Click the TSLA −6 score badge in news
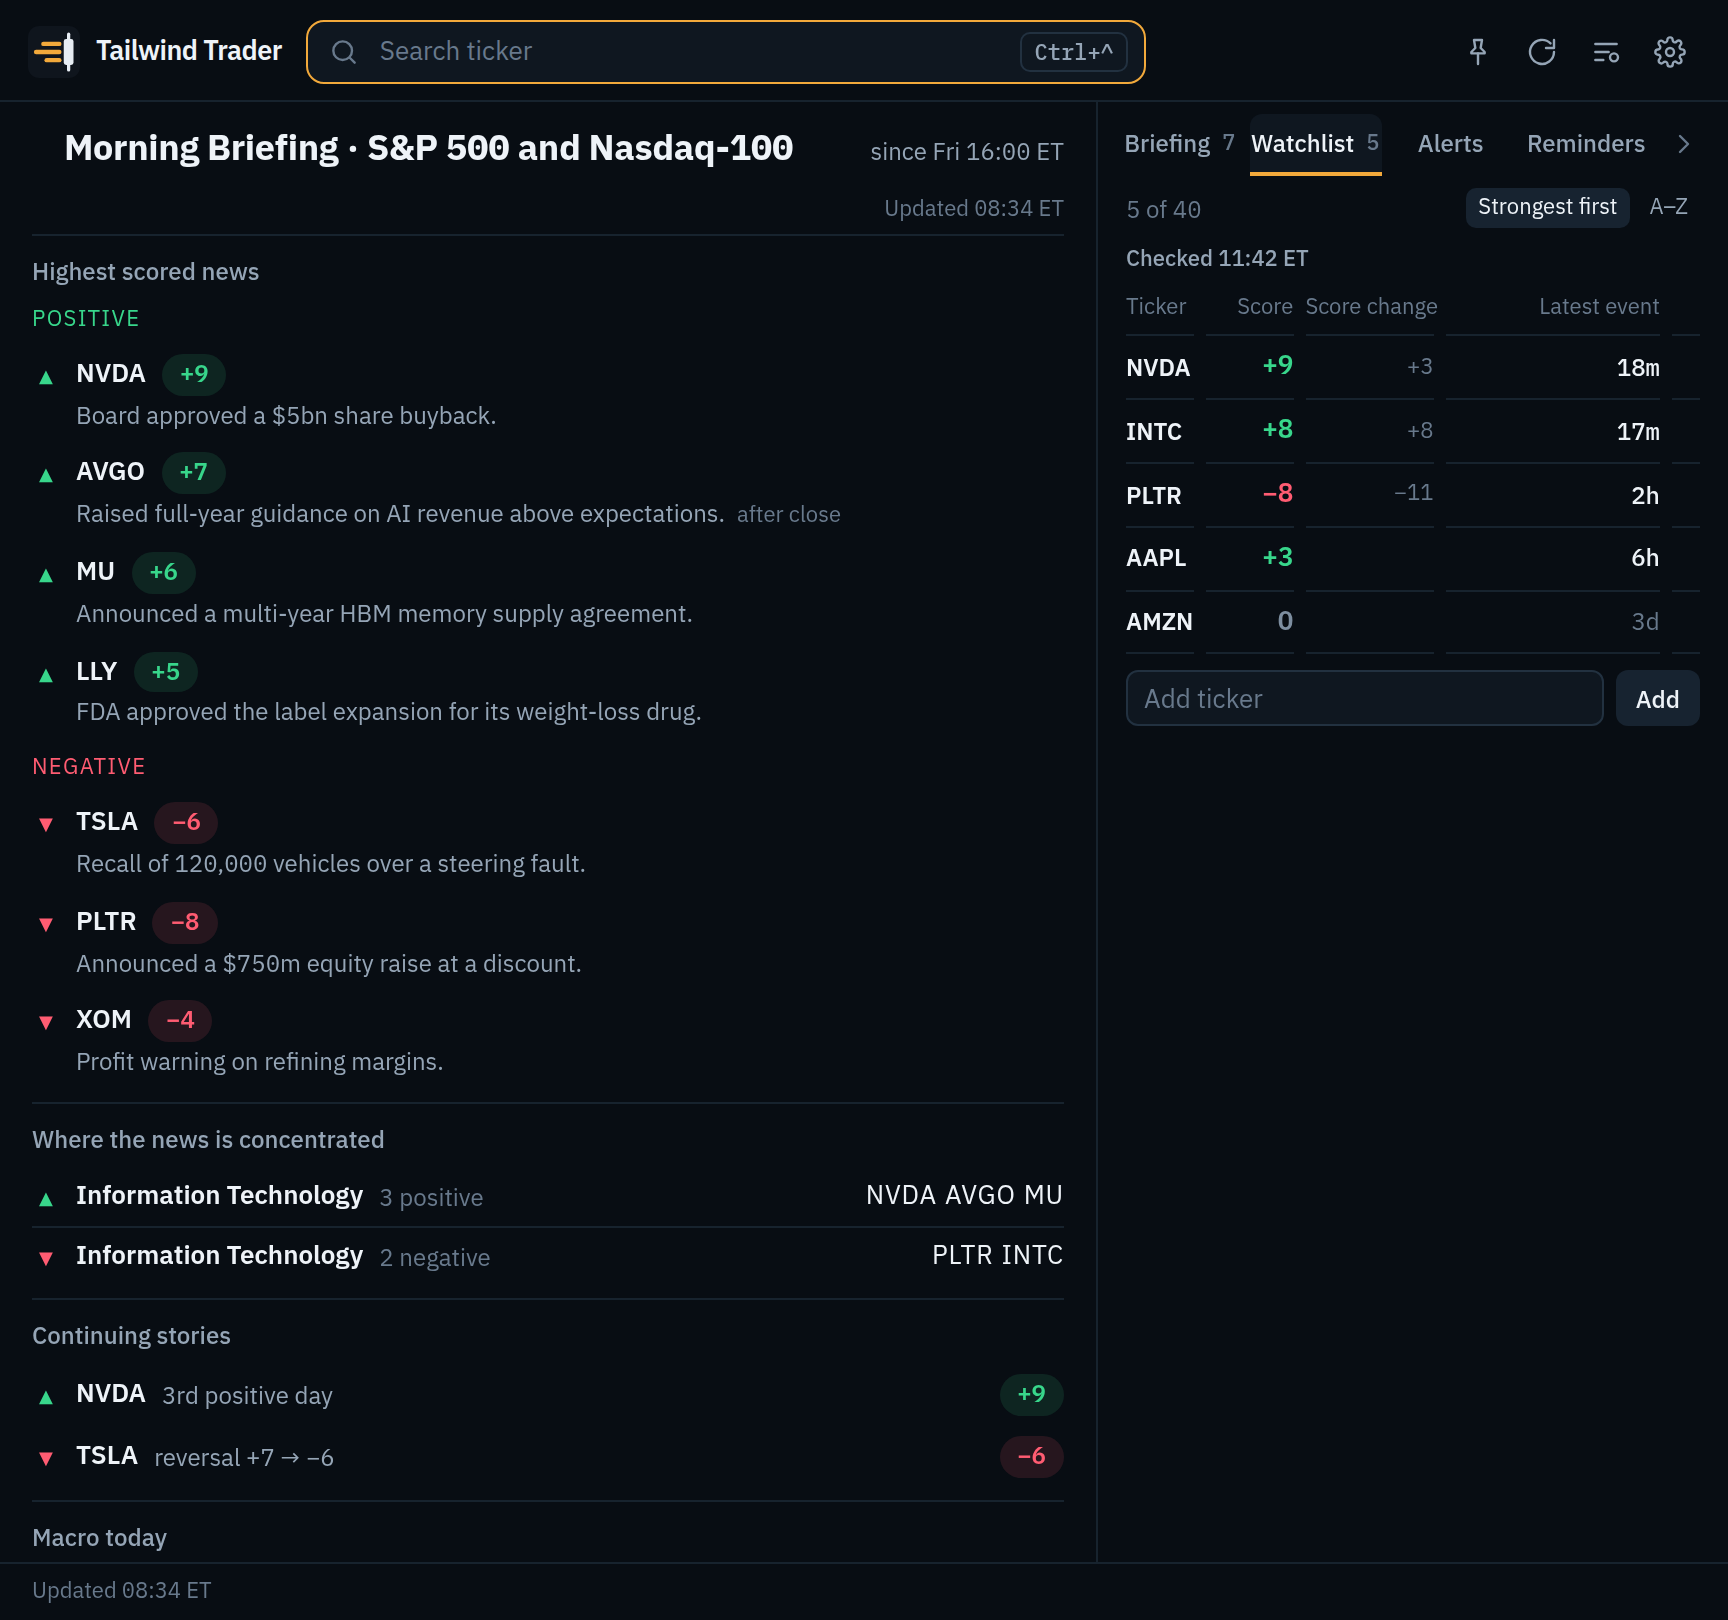 pos(186,822)
